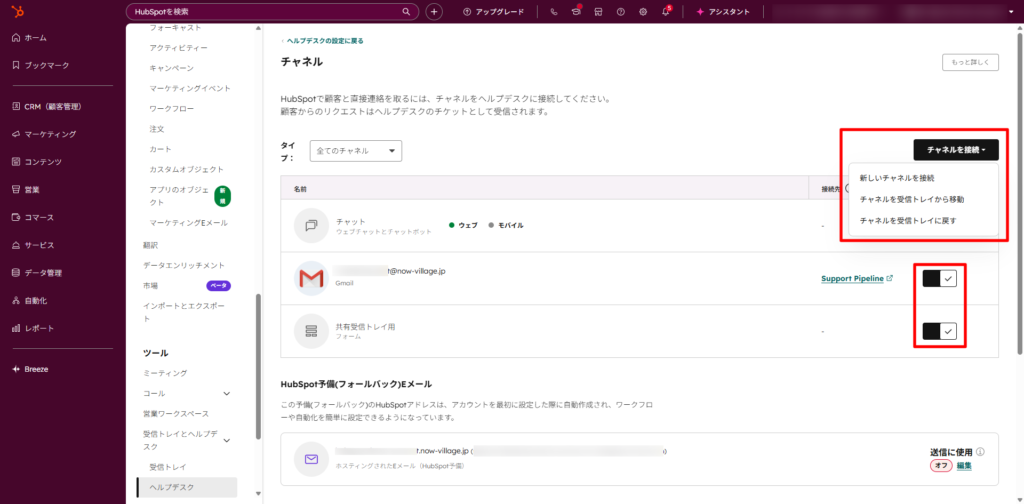Viewport: 1024px width, 504px height.
Task: Open コンテンツ in the sidebar
Action: pos(37,162)
